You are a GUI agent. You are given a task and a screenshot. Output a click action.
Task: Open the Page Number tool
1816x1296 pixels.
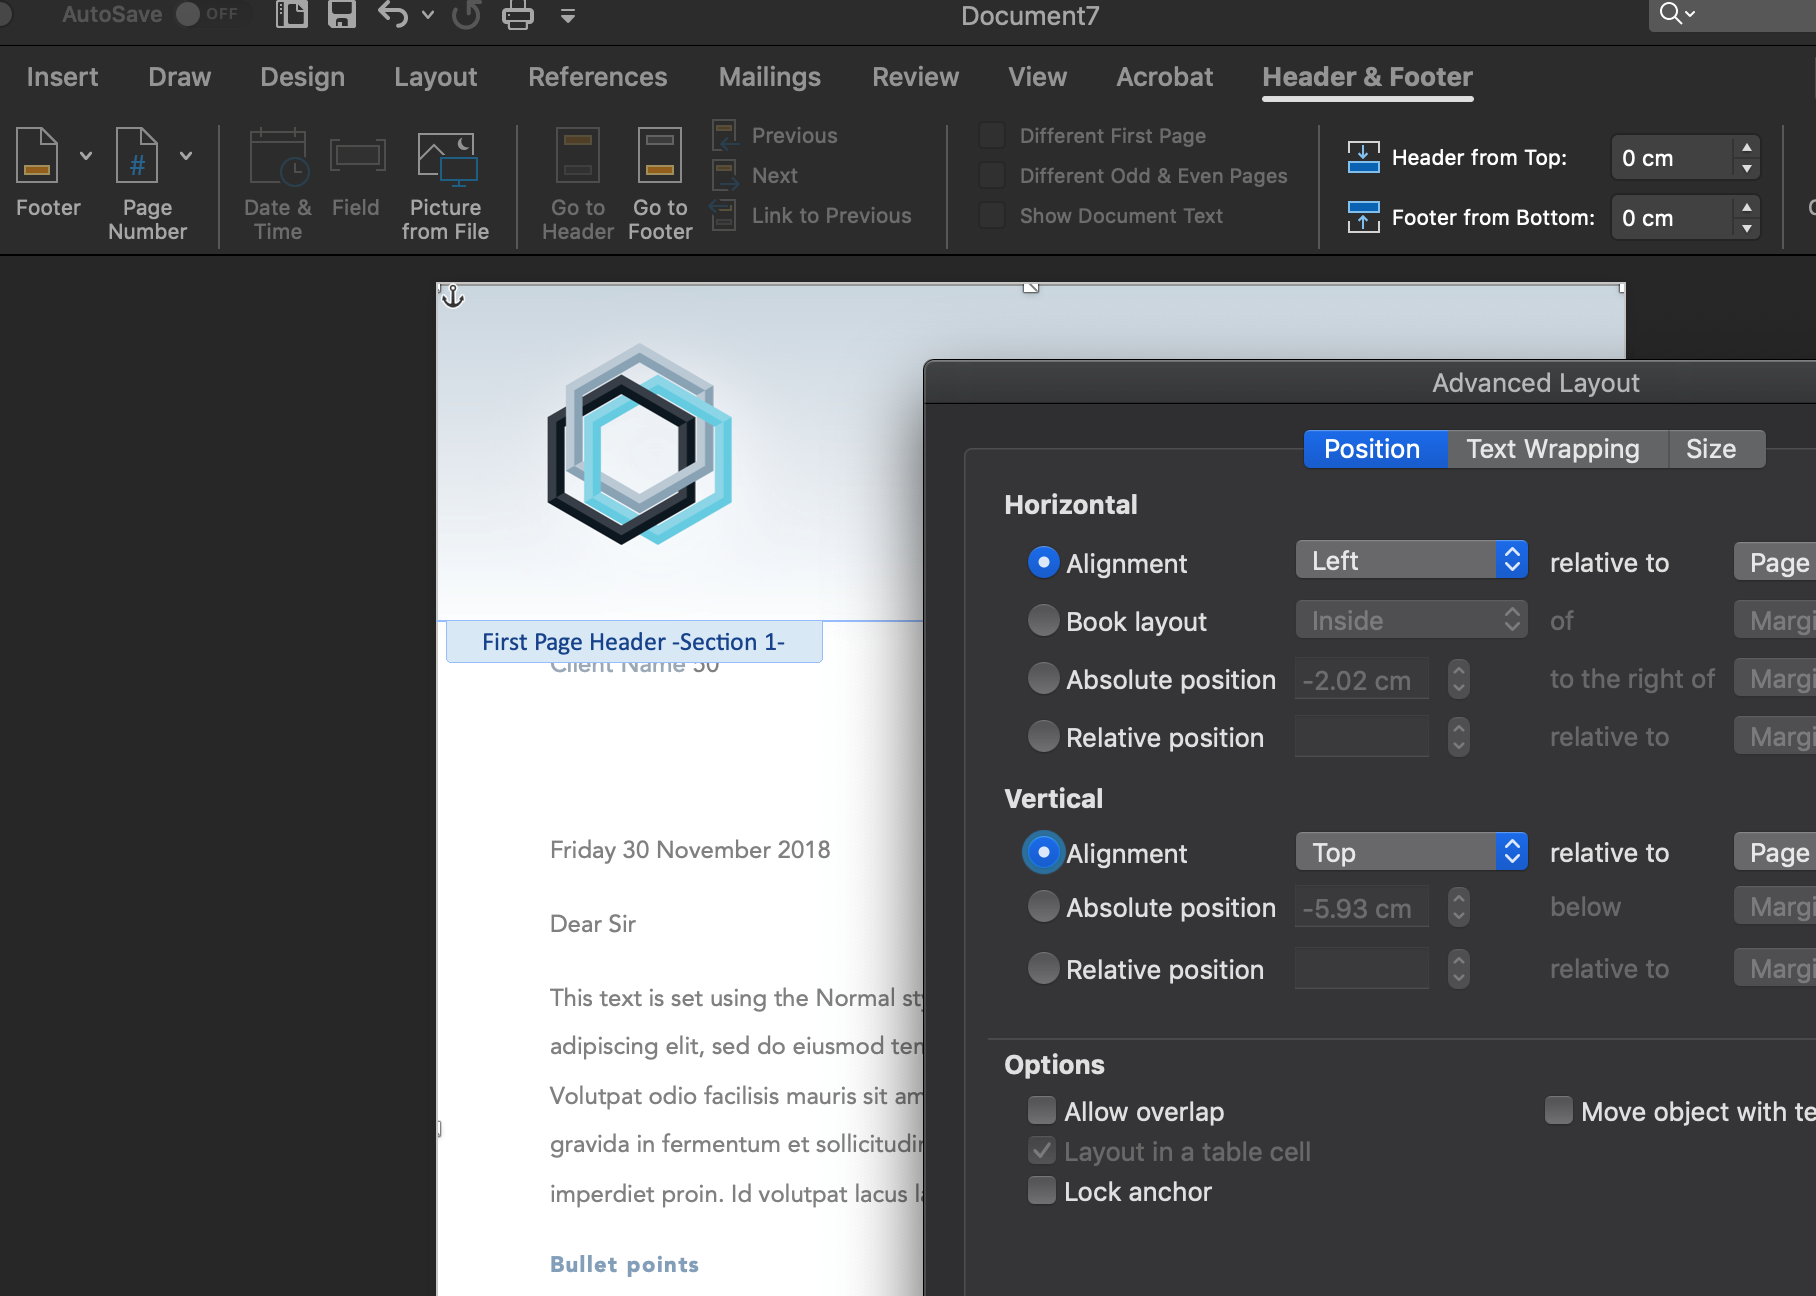(x=137, y=155)
